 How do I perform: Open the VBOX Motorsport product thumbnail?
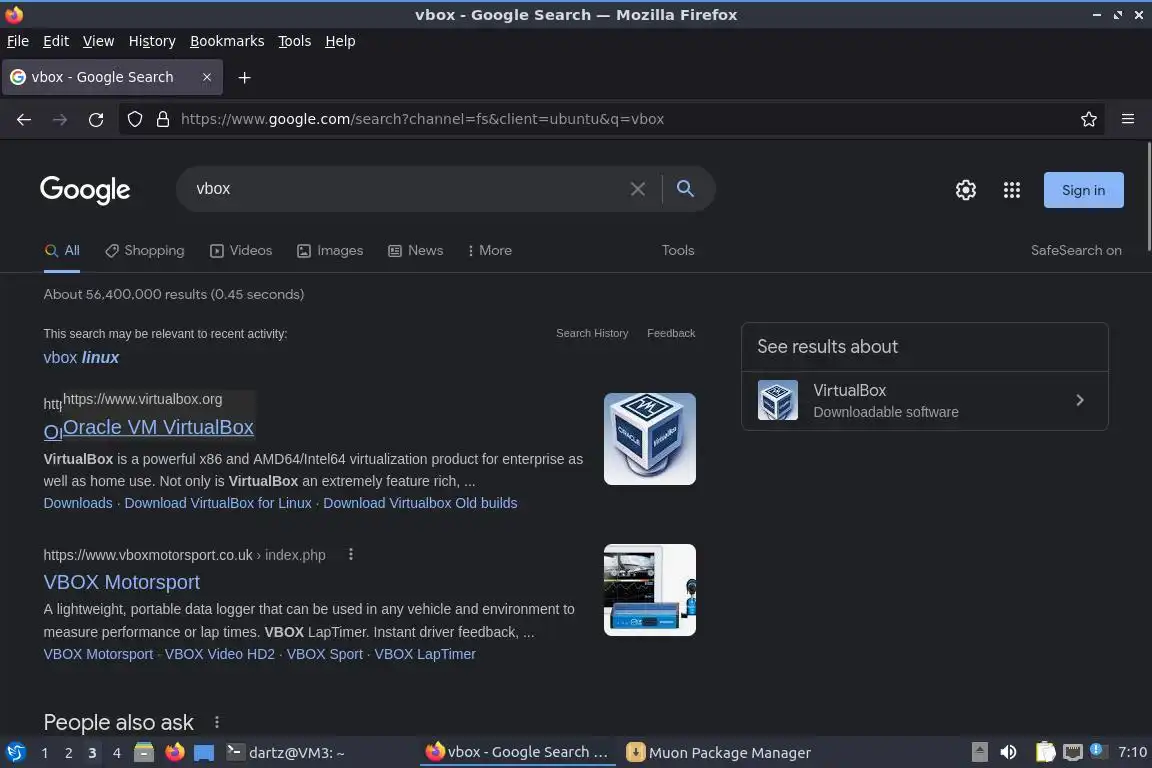pos(649,589)
